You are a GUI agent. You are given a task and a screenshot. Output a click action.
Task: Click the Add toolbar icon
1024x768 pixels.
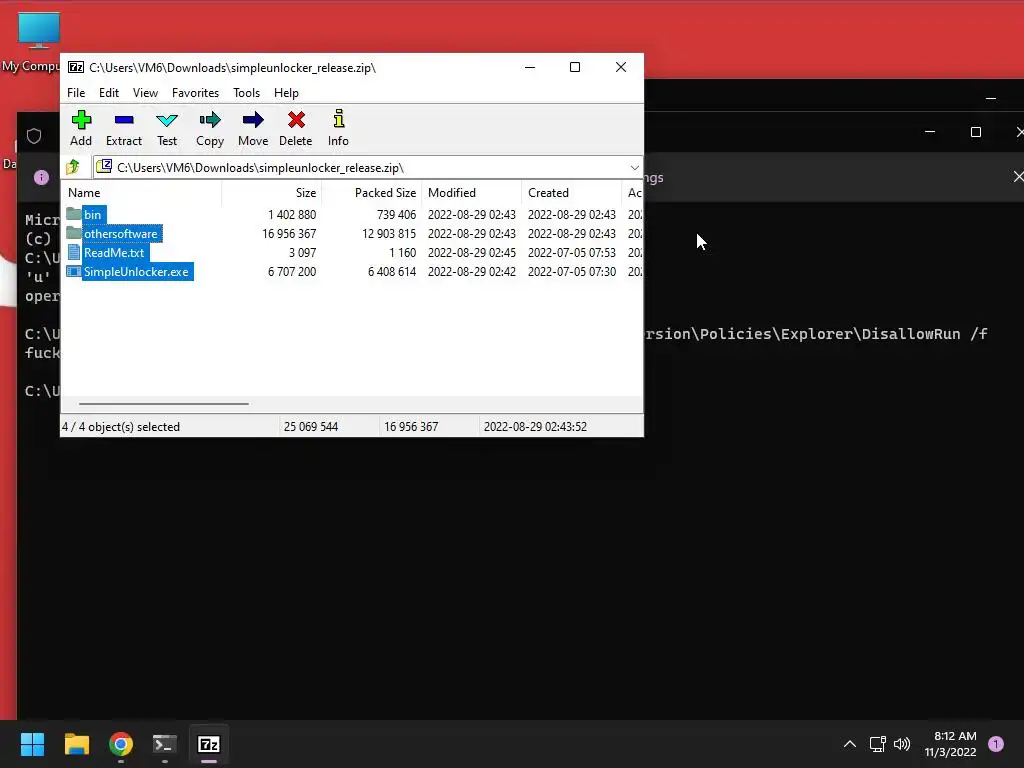pos(81,120)
